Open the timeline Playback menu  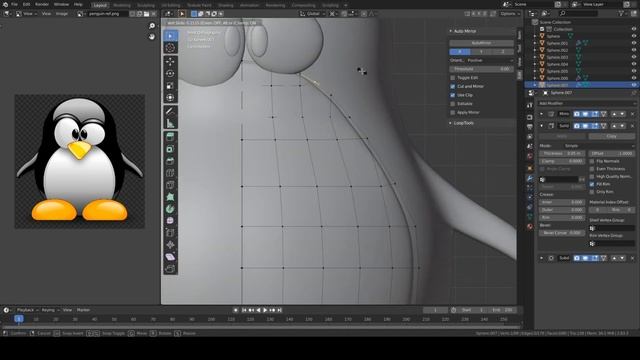click(x=27, y=310)
